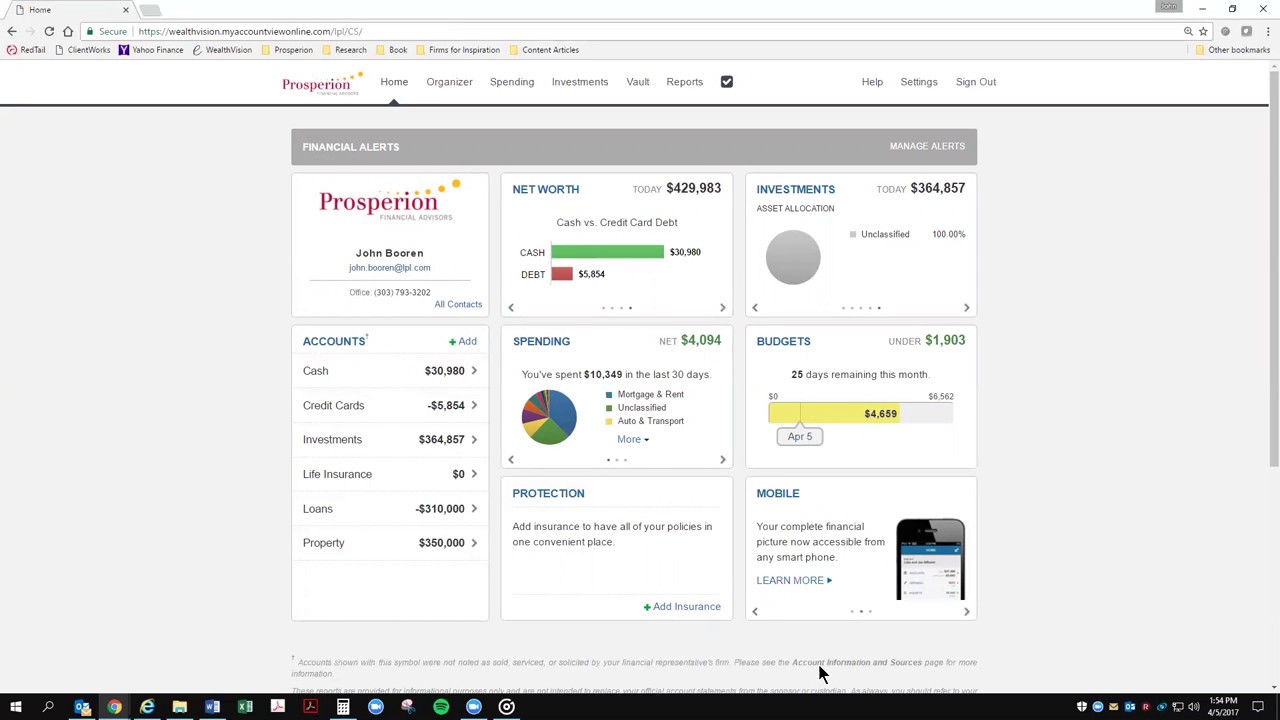Switch to the Vault section
The width and height of the screenshot is (1280, 720).
click(x=637, y=81)
